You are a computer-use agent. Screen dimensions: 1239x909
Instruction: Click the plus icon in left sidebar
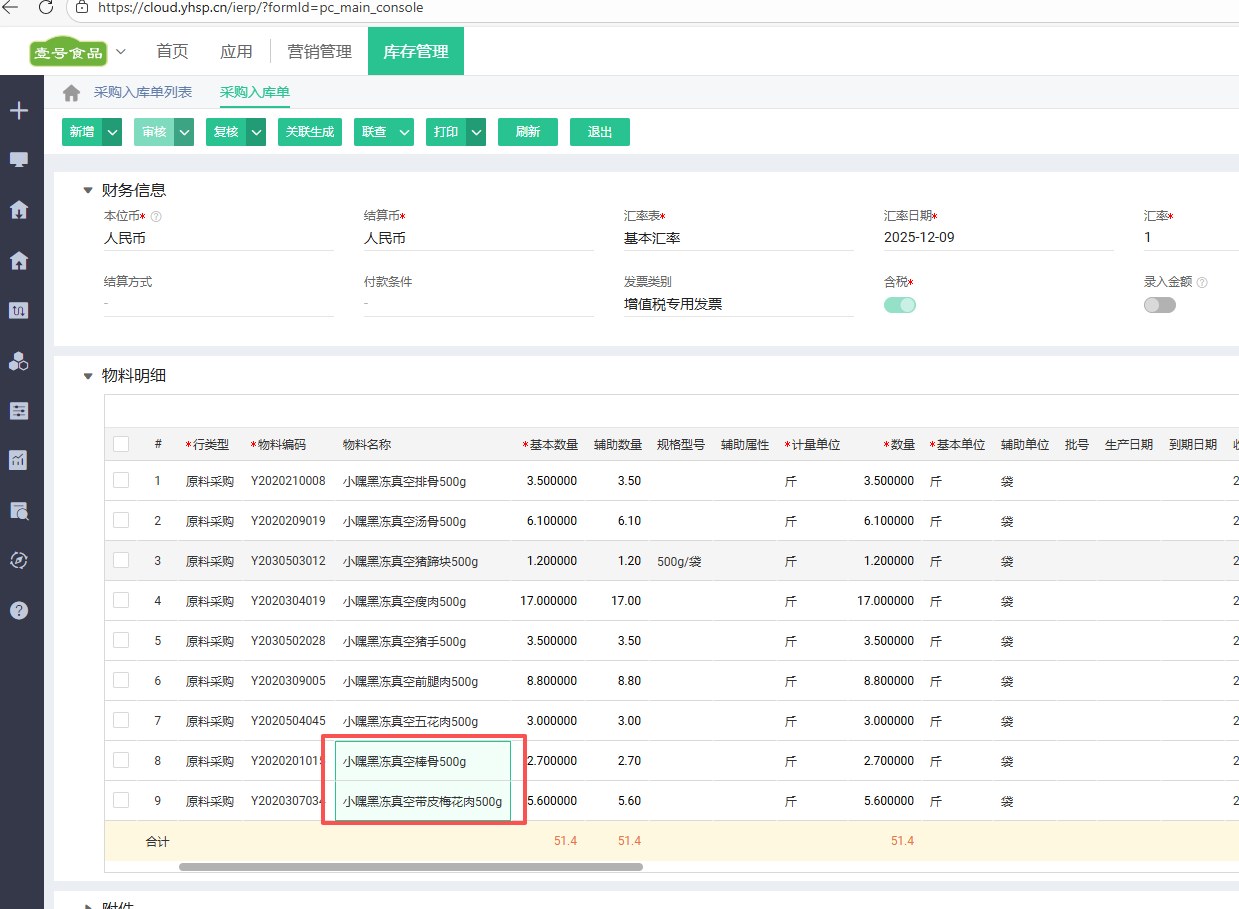[18, 110]
